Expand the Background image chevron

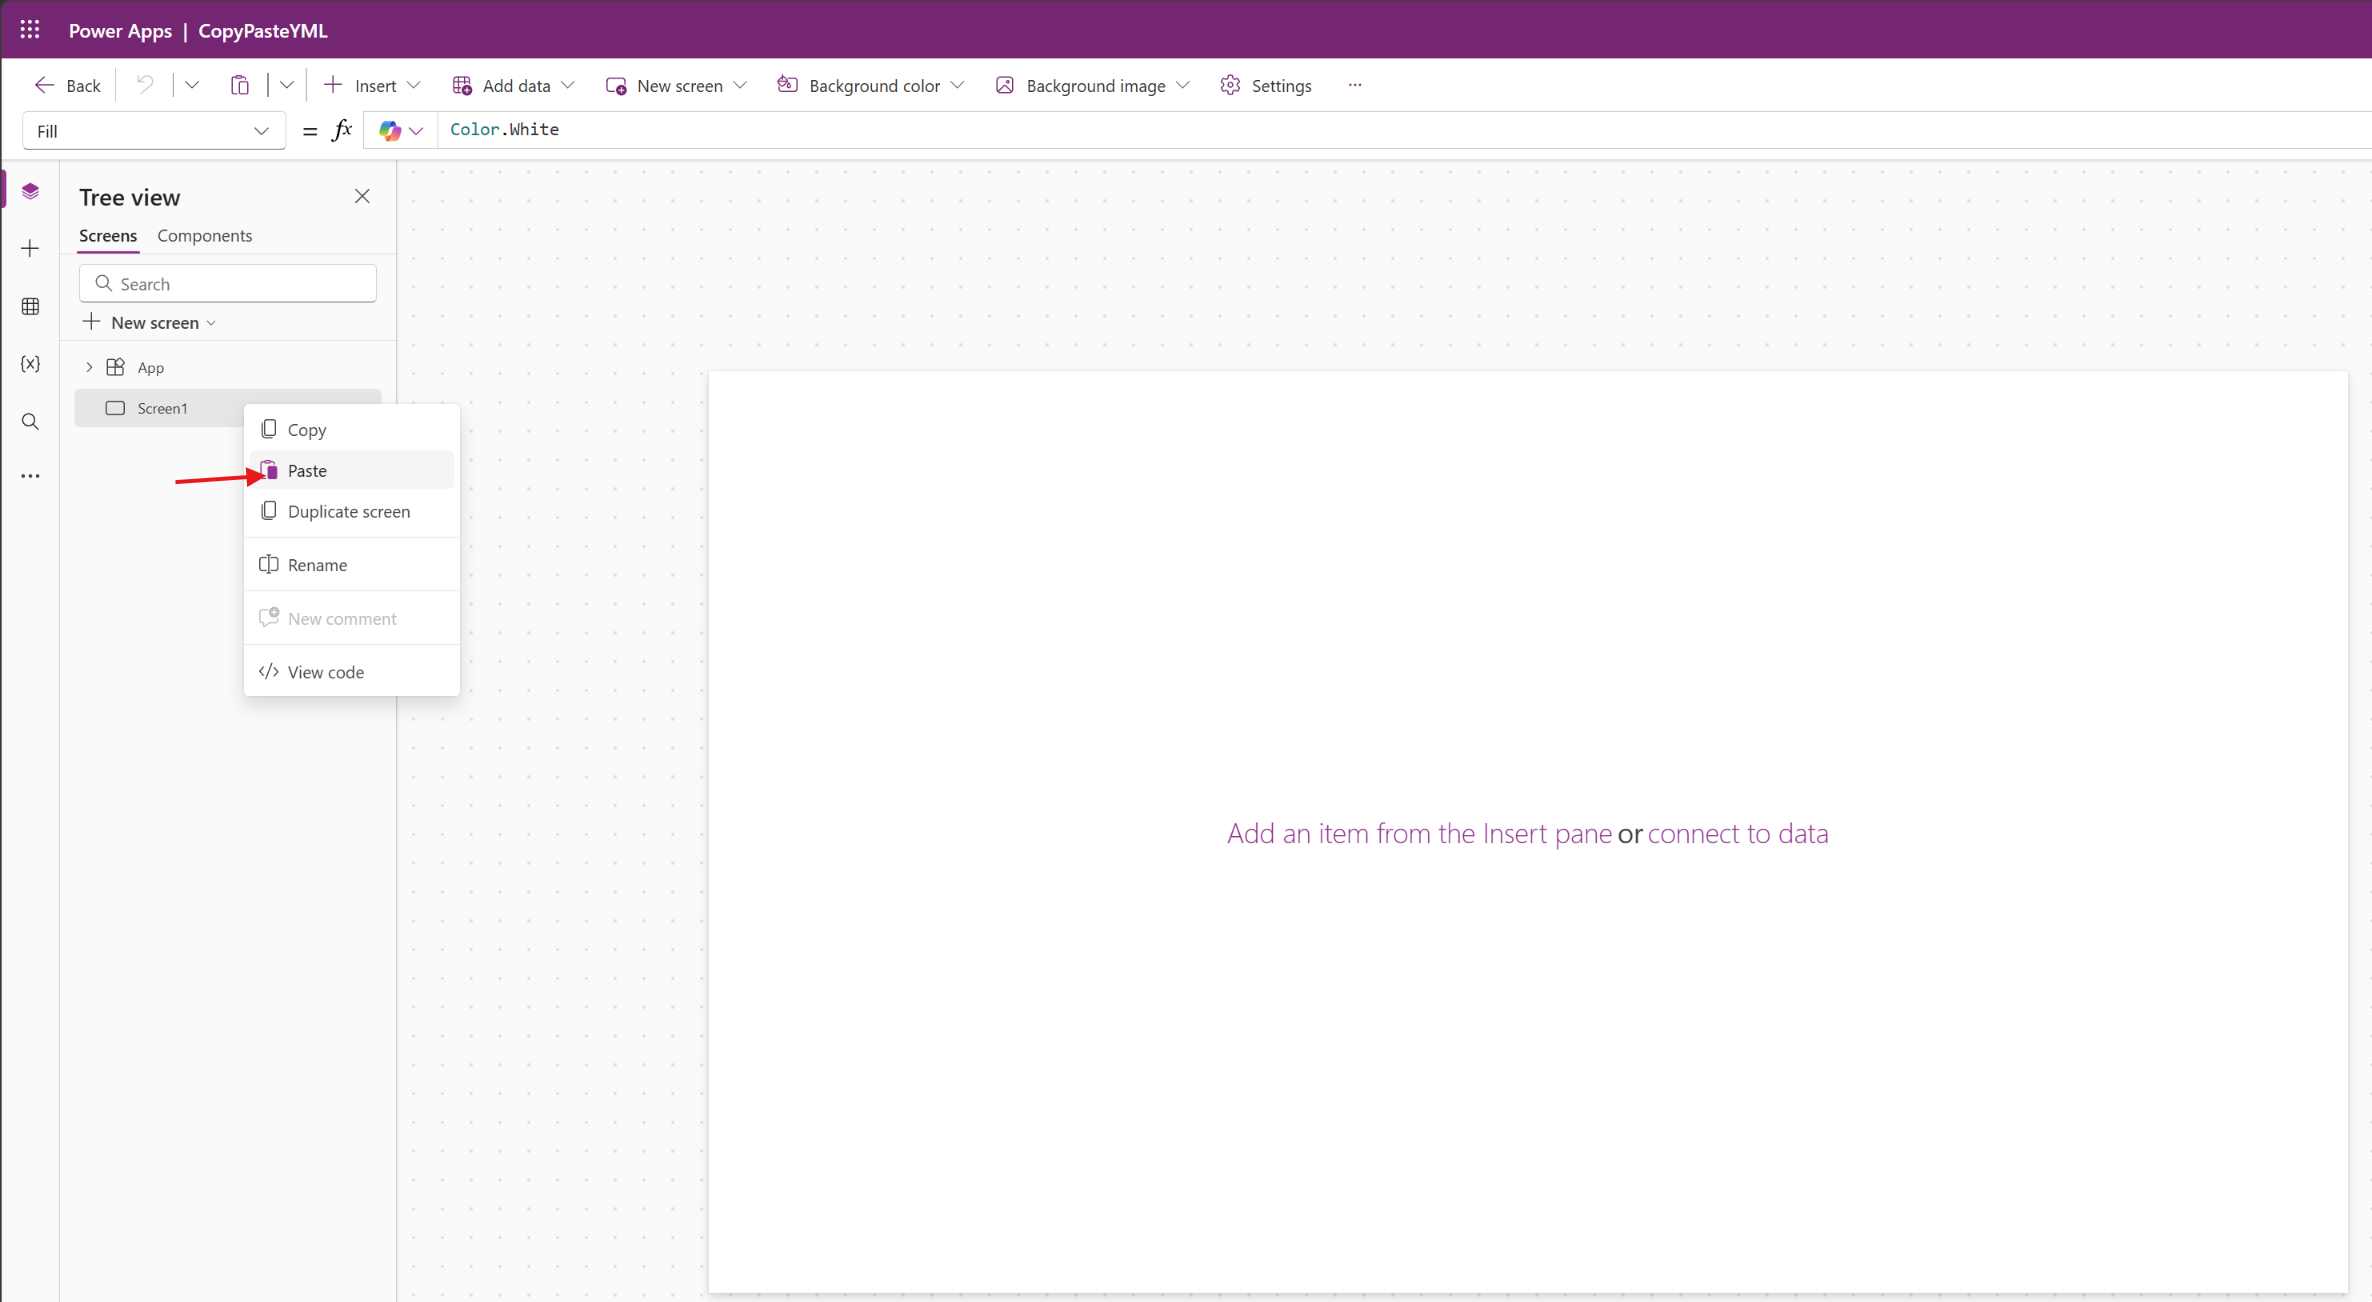(1183, 86)
